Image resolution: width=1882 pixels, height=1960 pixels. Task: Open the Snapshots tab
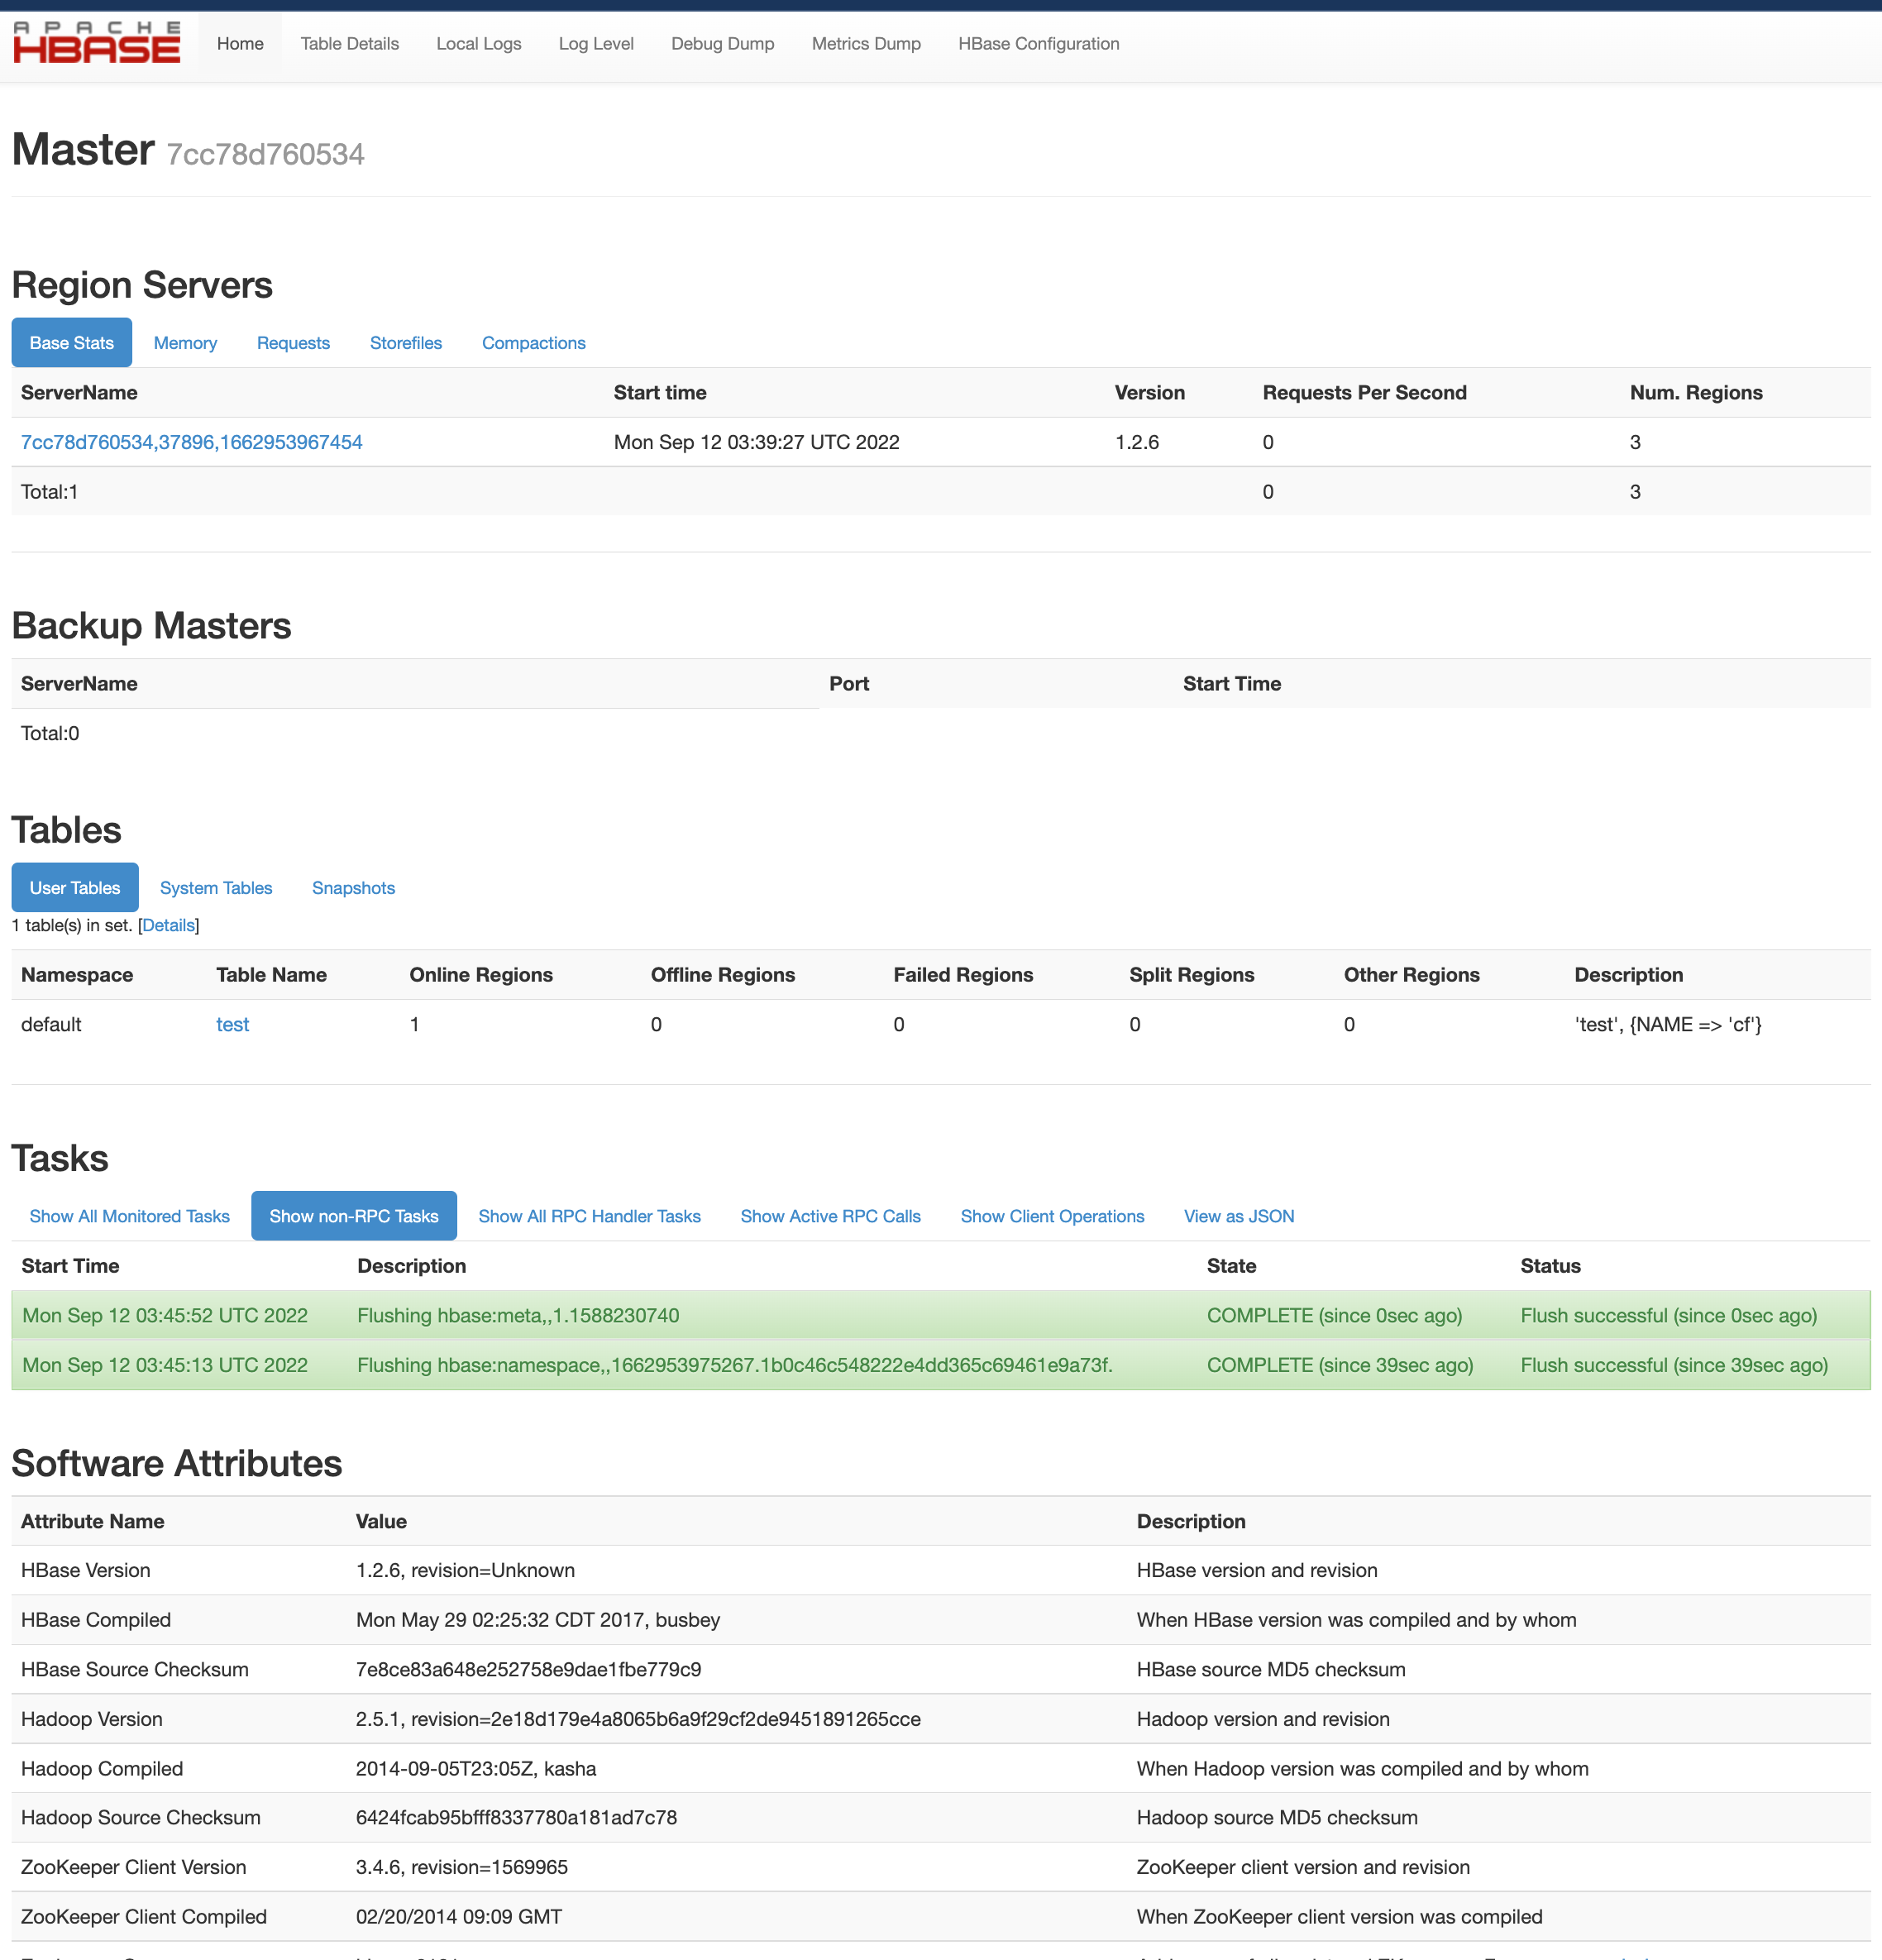coord(353,888)
